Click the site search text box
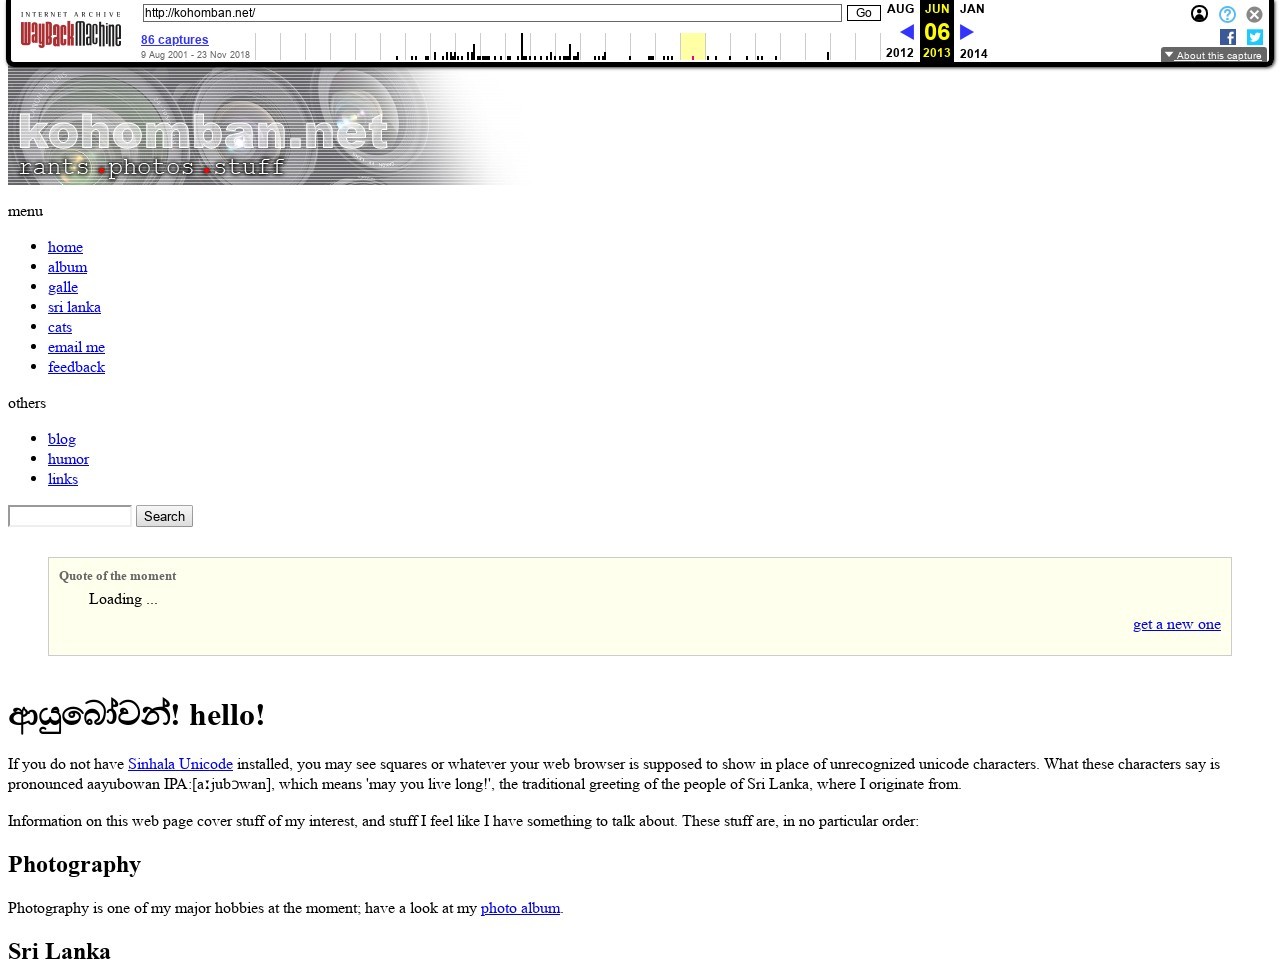Viewport: 1280px width, 960px height. [70, 516]
